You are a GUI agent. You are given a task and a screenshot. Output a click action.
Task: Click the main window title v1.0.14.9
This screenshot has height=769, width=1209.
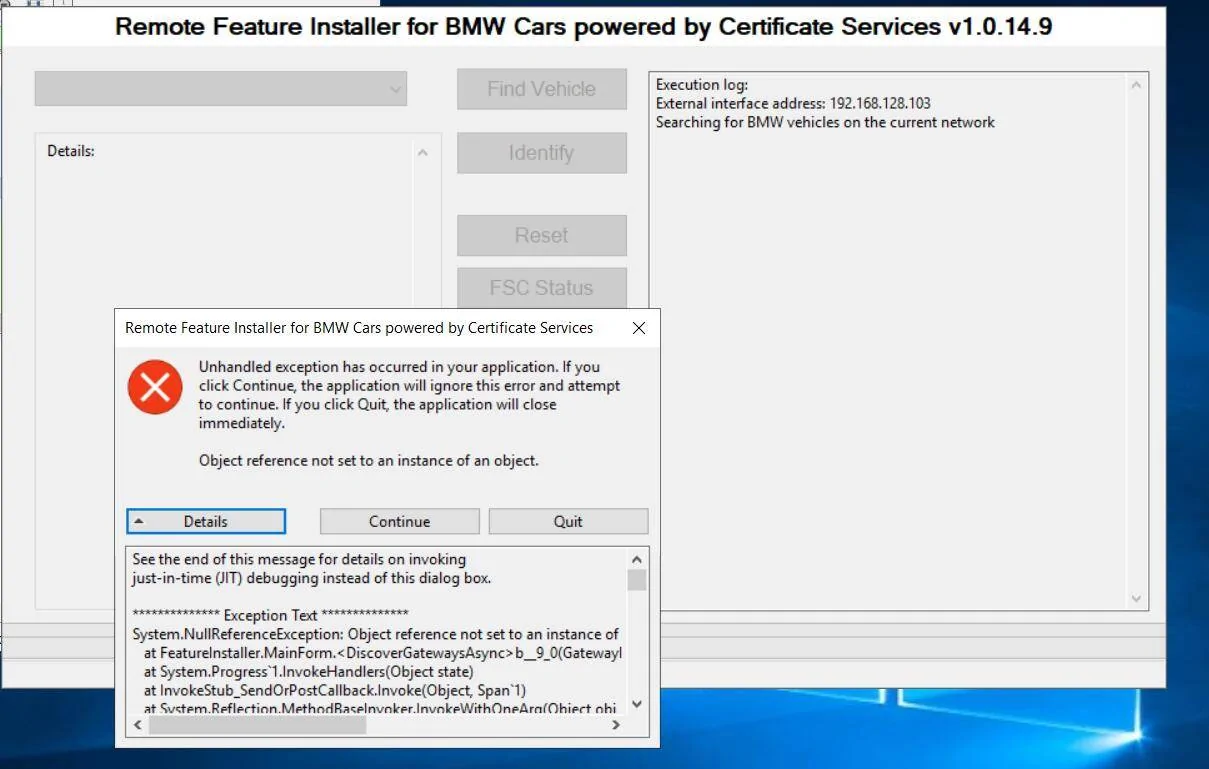[x=583, y=27]
